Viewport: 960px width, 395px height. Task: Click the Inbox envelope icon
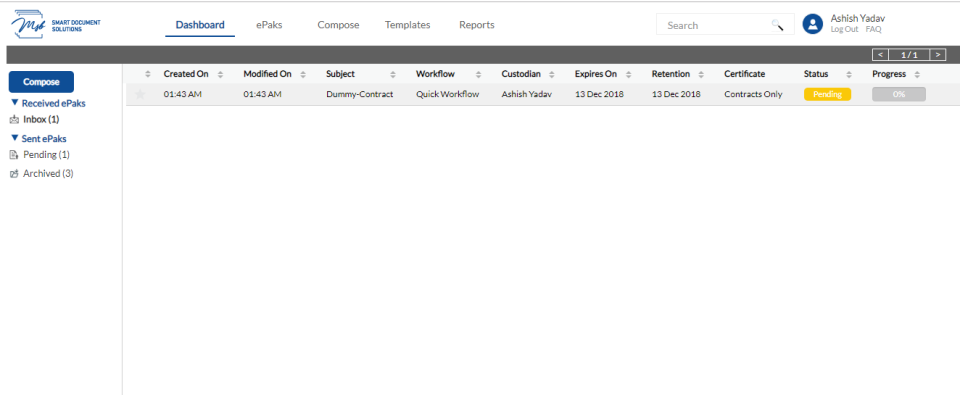coord(15,120)
